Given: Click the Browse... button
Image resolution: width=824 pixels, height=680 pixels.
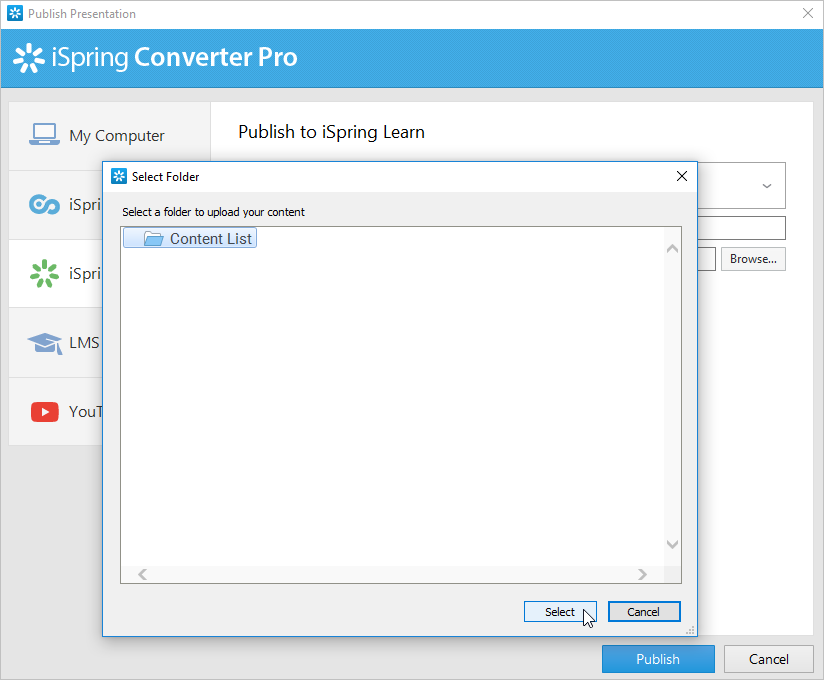Looking at the screenshot, I should click(x=753, y=259).
